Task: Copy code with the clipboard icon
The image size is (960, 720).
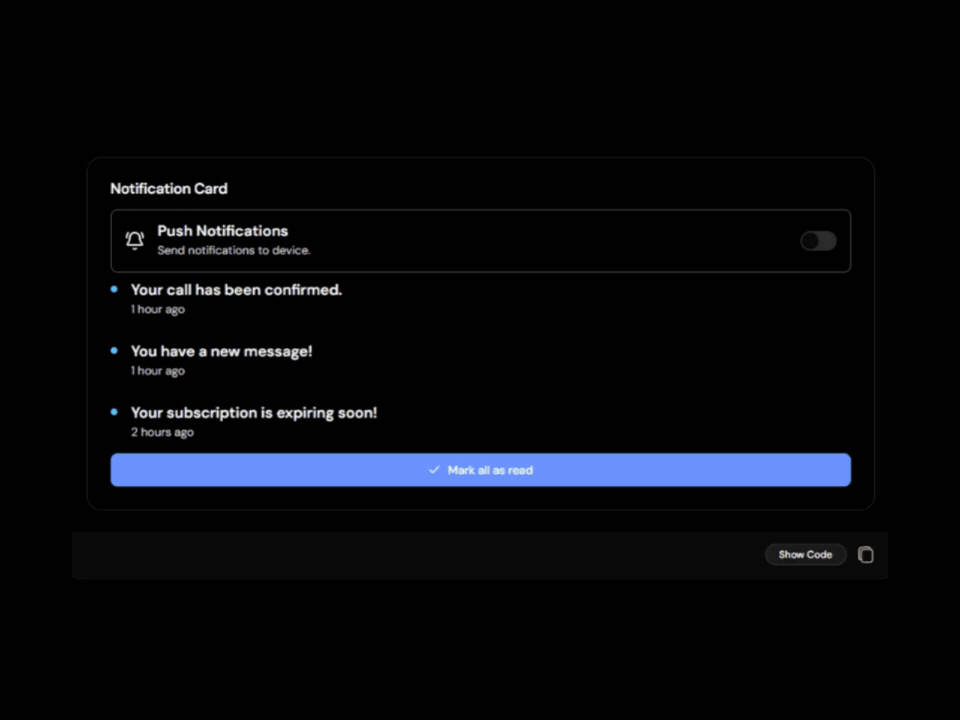Action: (x=865, y=555)
